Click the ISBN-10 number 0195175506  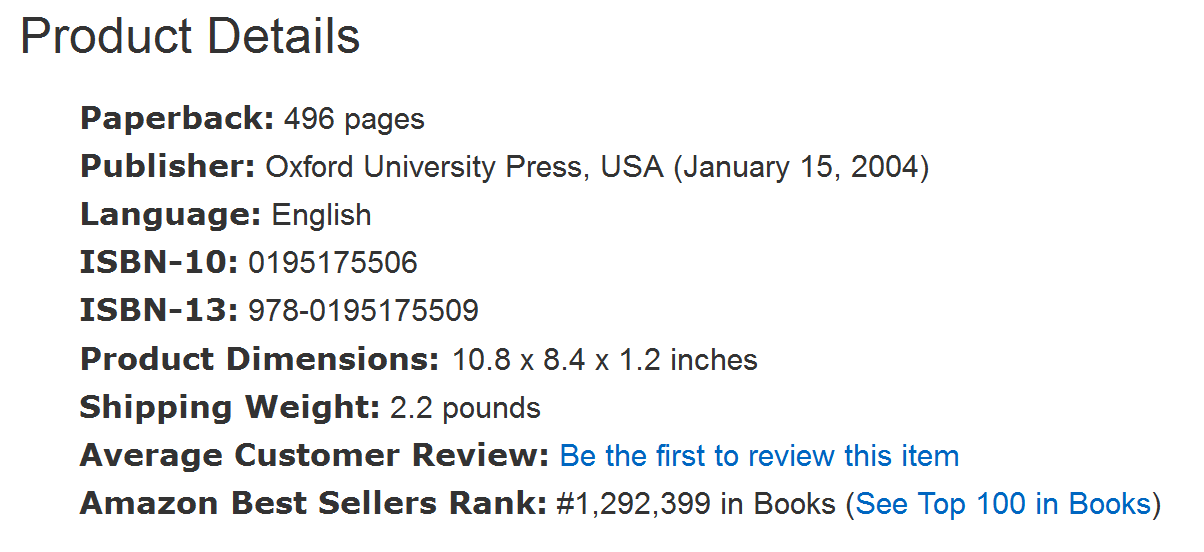pos(333,263)
